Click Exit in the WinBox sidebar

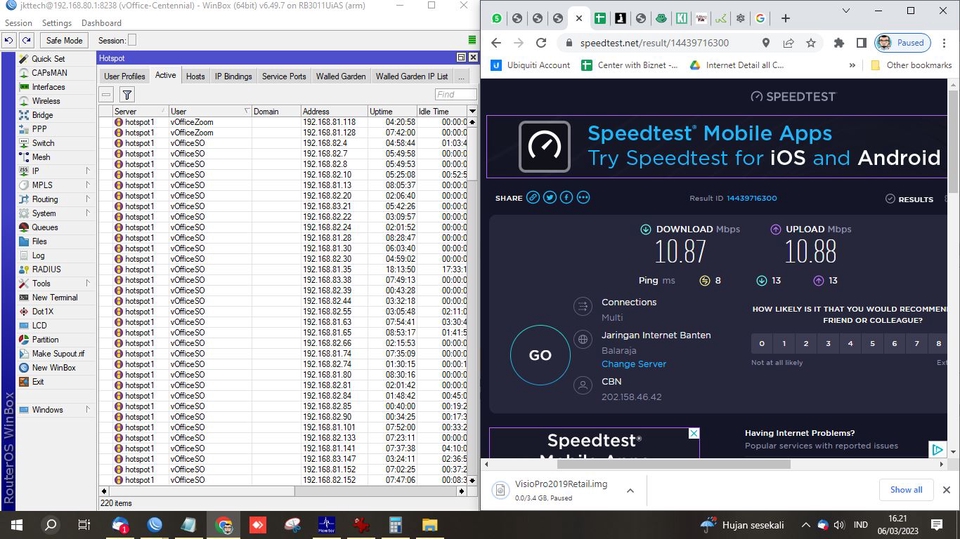38,382
